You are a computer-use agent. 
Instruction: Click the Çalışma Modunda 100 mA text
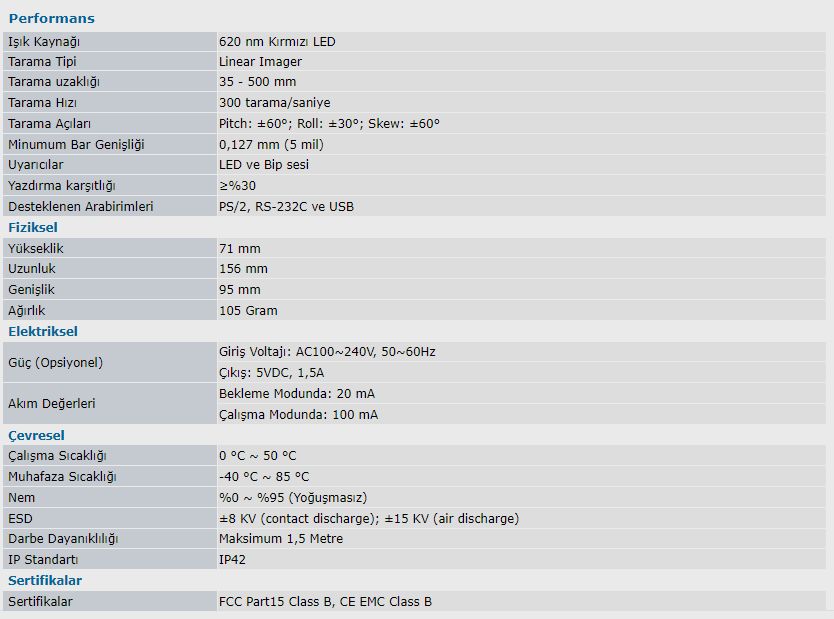click(x=298, y=415)
